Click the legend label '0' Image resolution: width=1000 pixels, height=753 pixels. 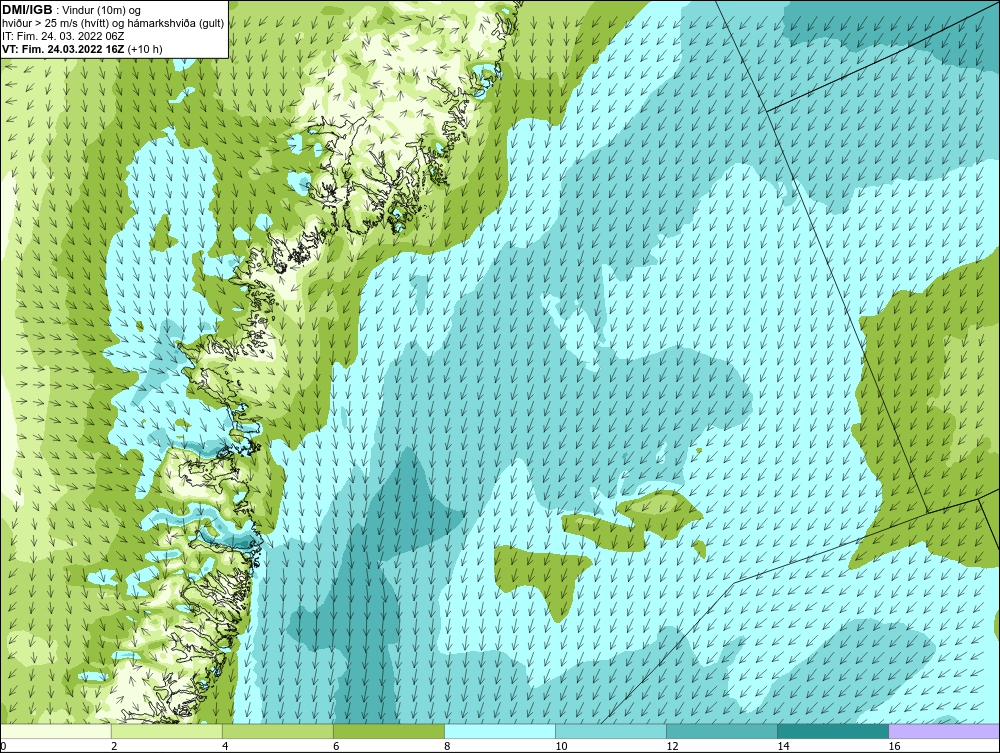4,746
